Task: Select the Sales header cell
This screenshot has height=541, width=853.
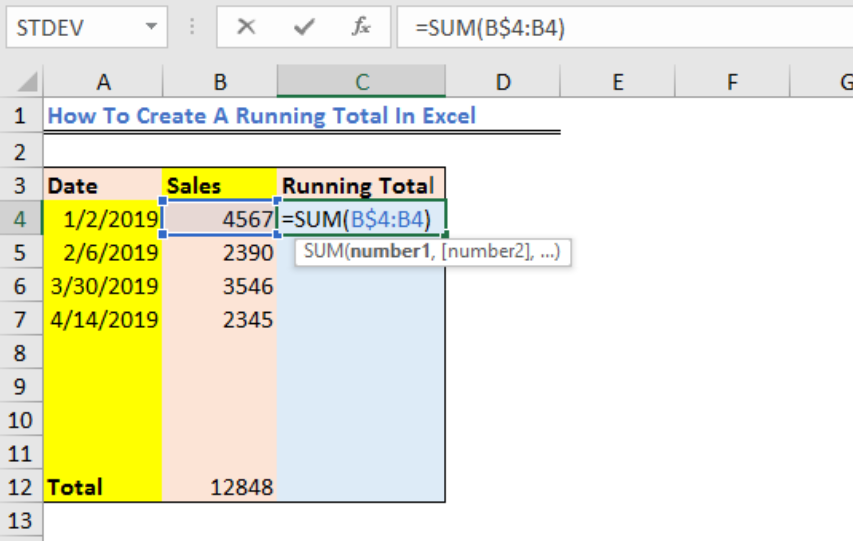Action: tap(220, 185)
